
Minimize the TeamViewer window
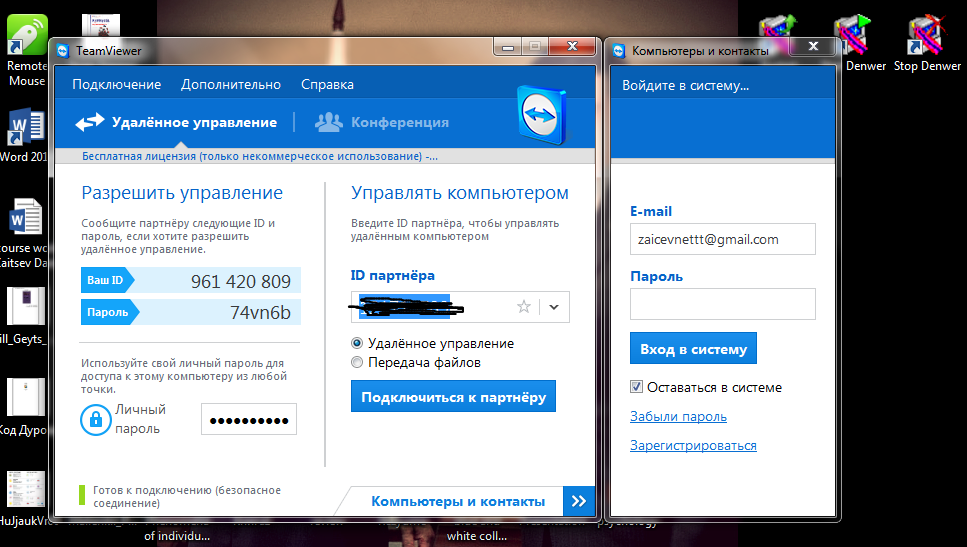[x=508, y=47]
